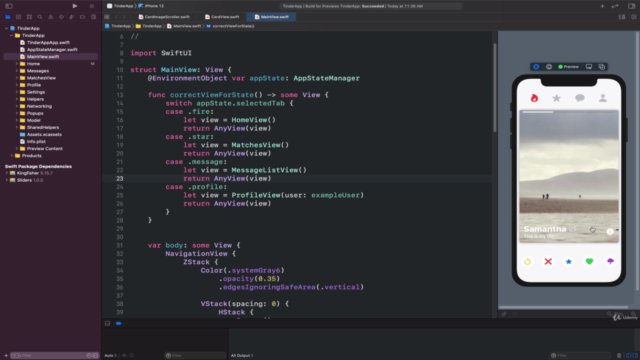Screen dimensions: 640x360
Task: Open the issue navigator warning icon
Action: pyautogui.click(x=51, y=17)
